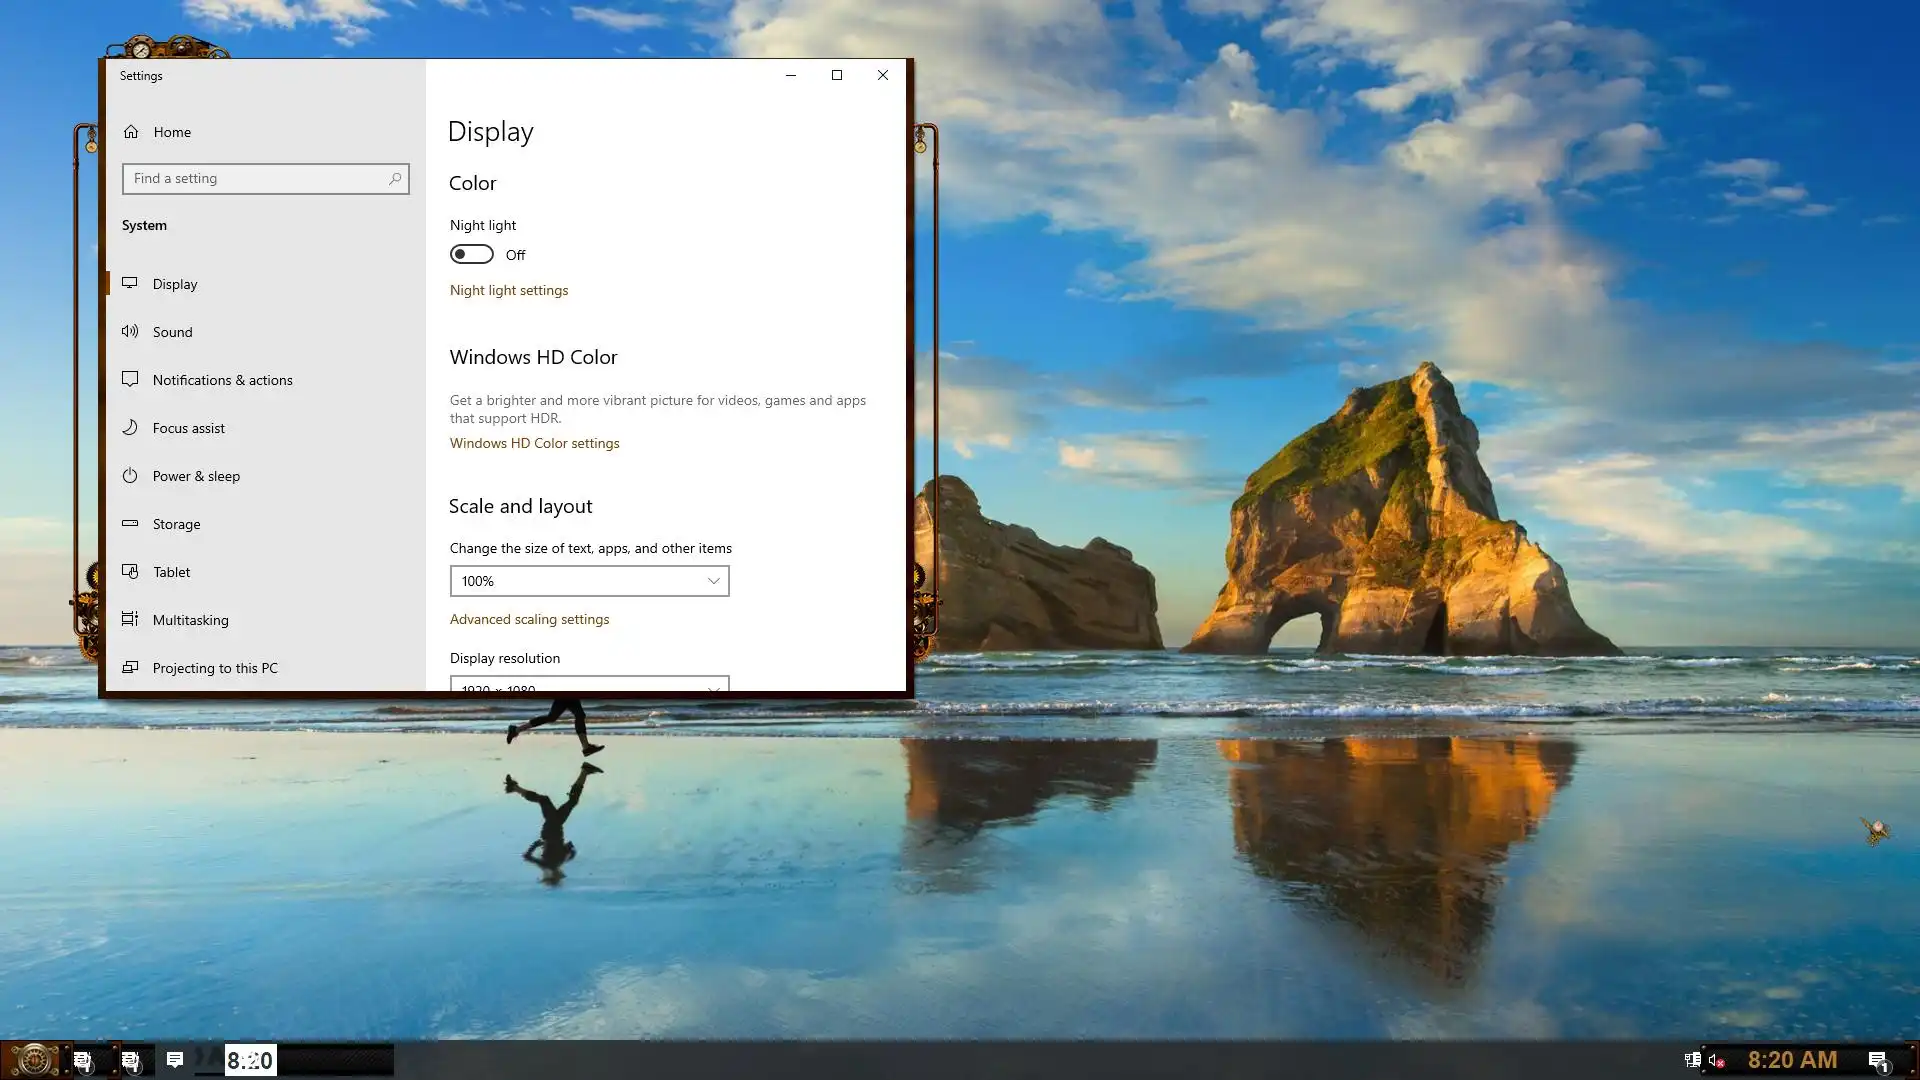
Task: Go to Storage settings
Action: point(176,524)
